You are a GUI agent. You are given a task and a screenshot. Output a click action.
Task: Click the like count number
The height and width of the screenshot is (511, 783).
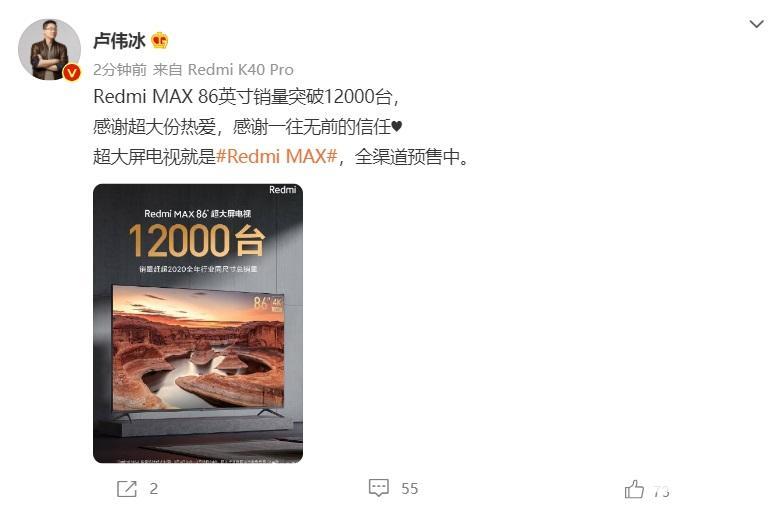(661, 492)
